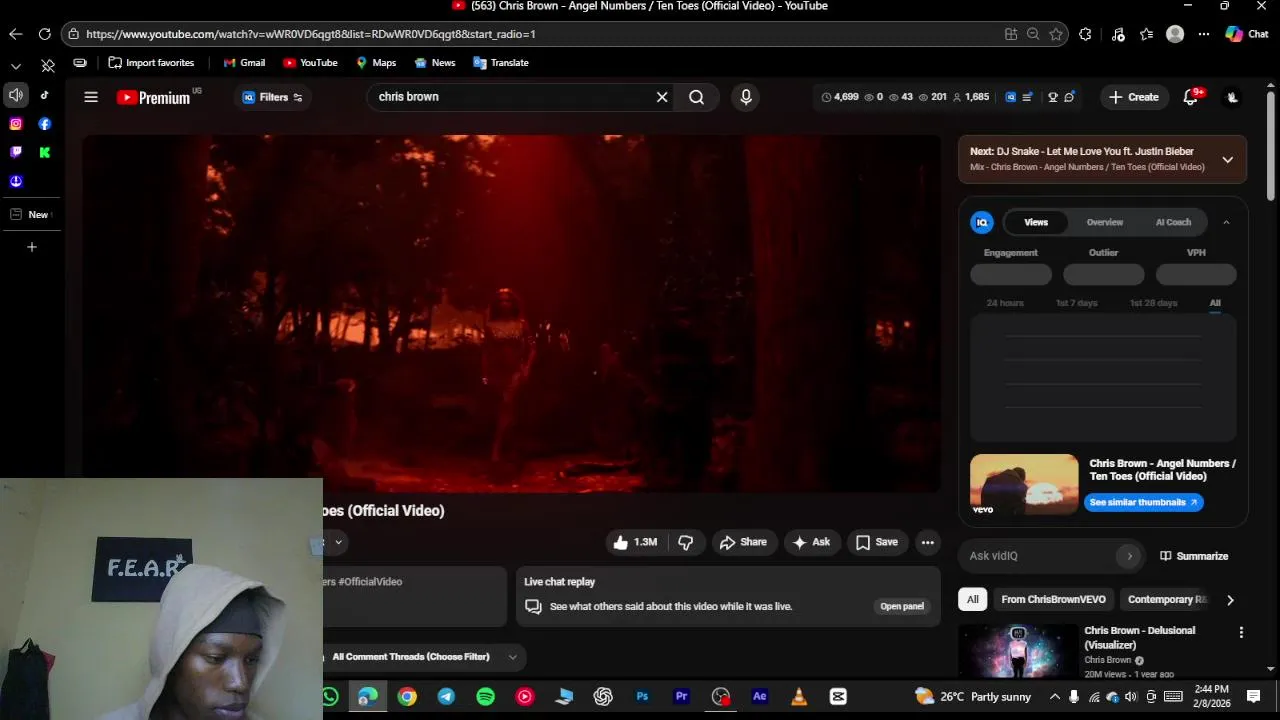Open more actions ellipsis below the video

pos(928,542)
